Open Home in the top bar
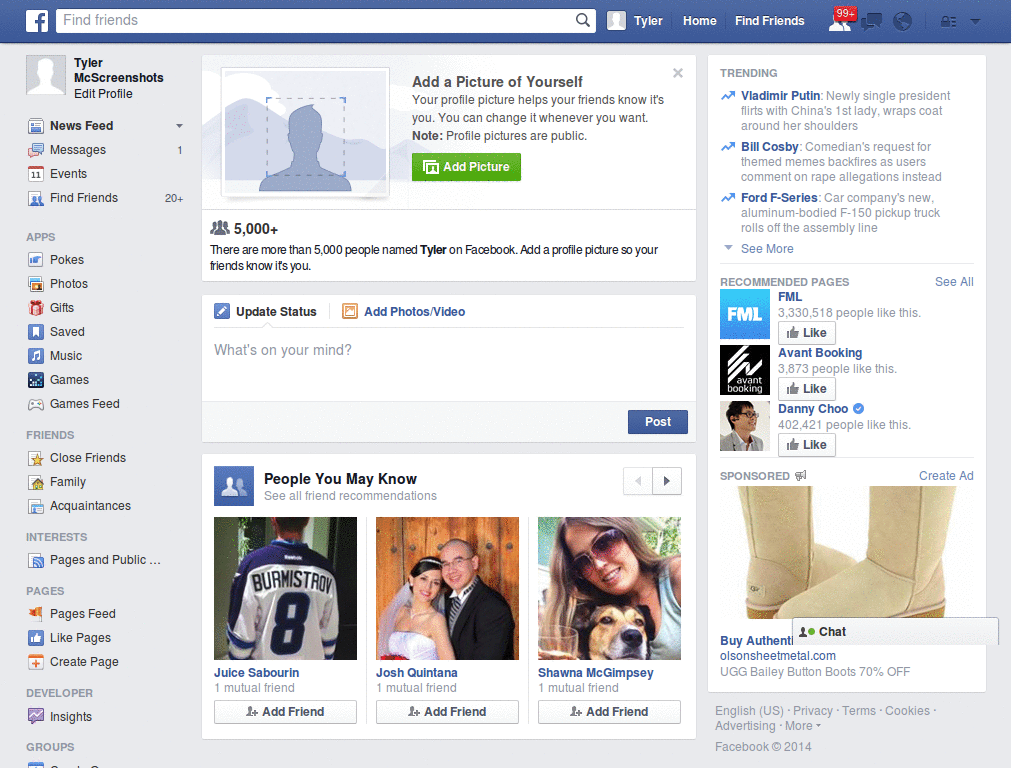The image size is (1024, 768). [699, 21]
